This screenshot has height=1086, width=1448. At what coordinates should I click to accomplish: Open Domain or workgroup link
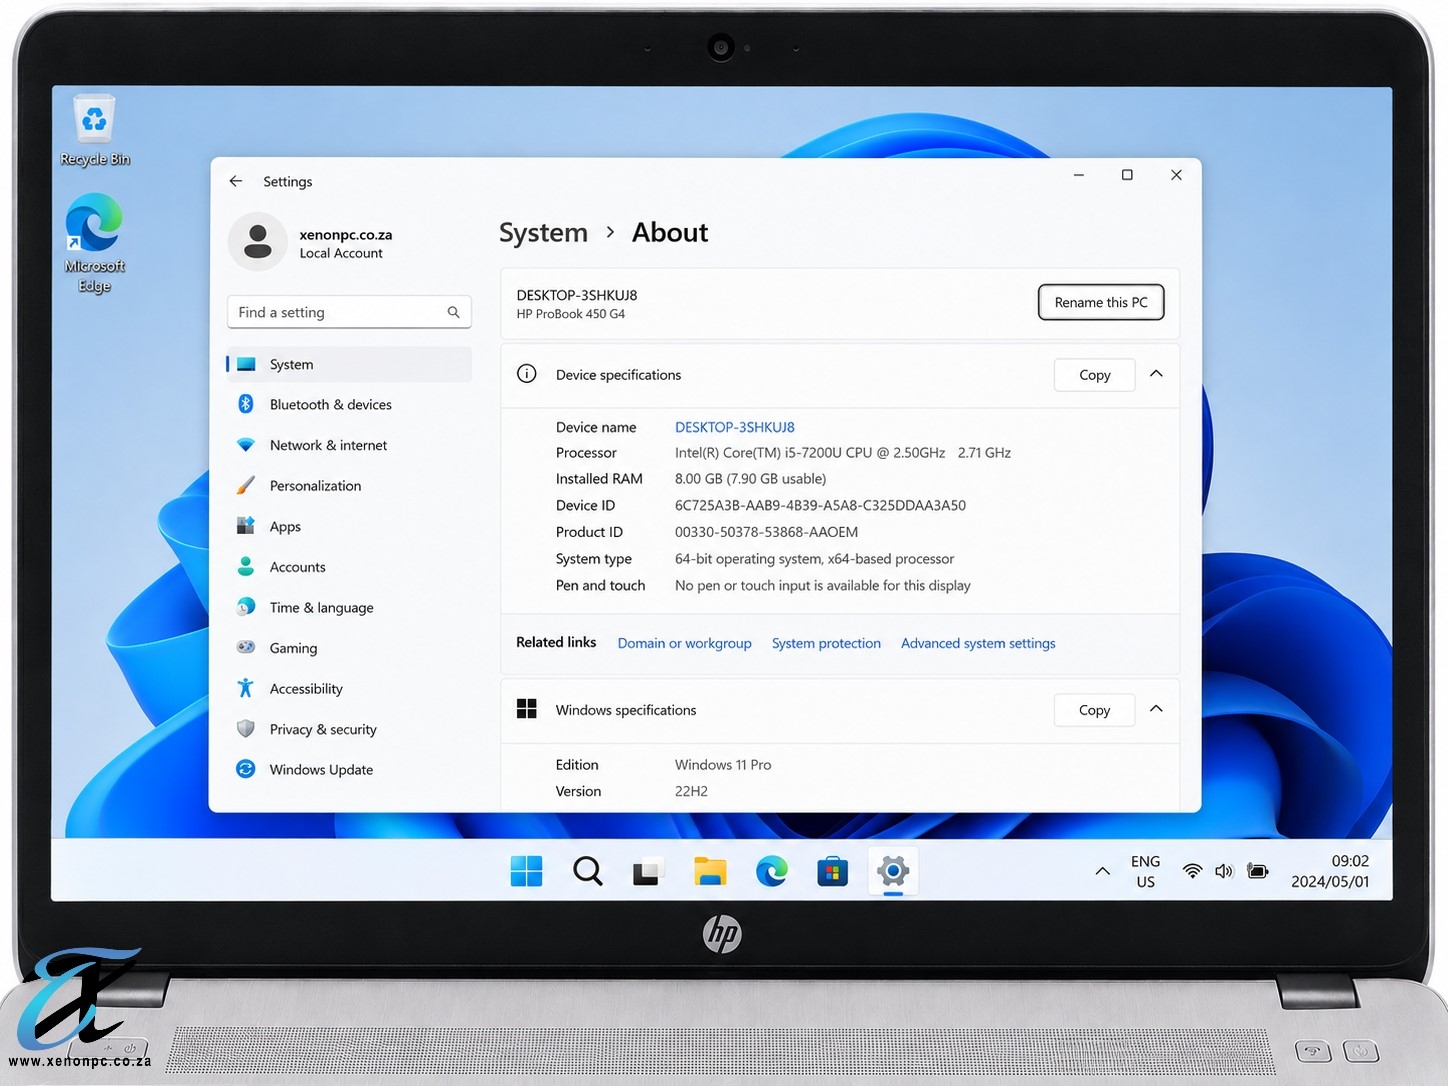(x=684, y=643)
